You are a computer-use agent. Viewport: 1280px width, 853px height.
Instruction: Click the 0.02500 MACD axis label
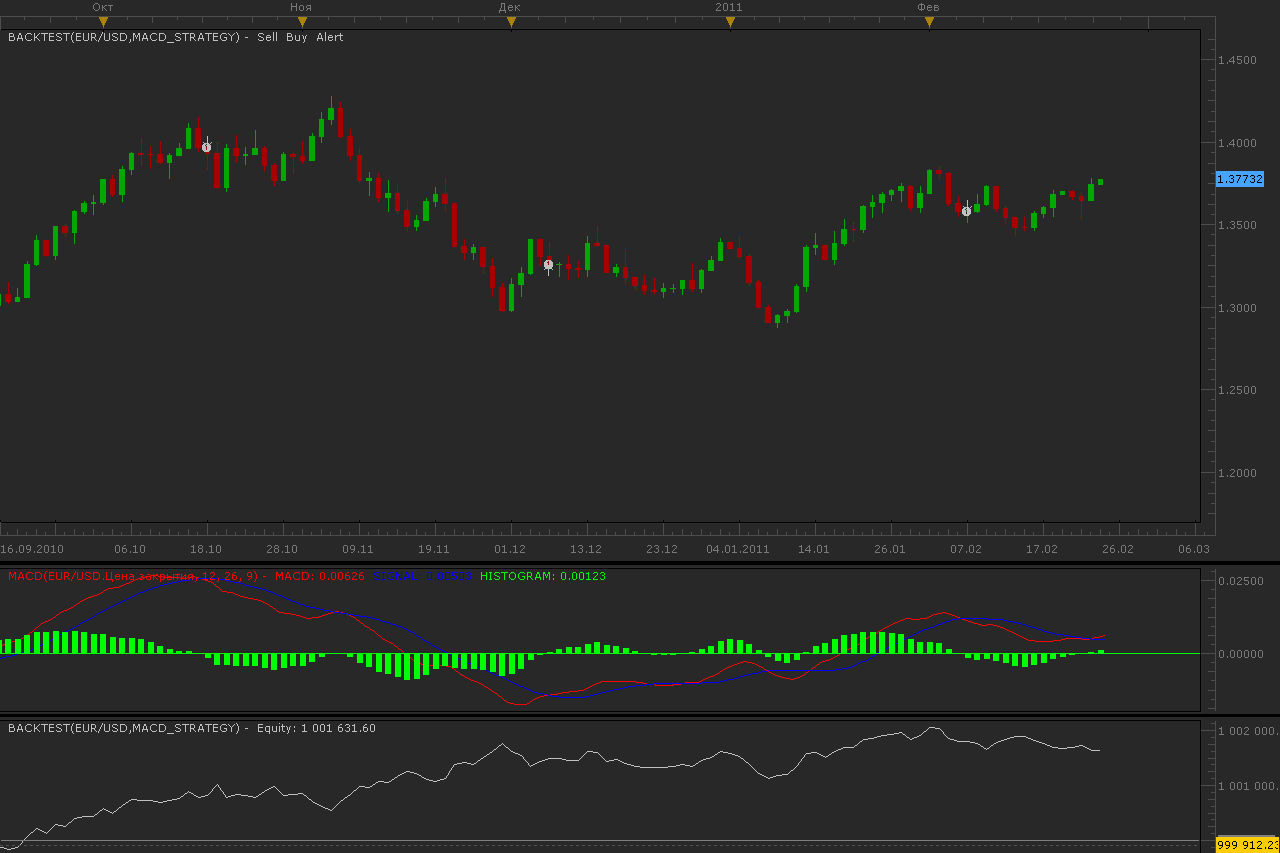pyautogui.click(x=1240, y=581)
